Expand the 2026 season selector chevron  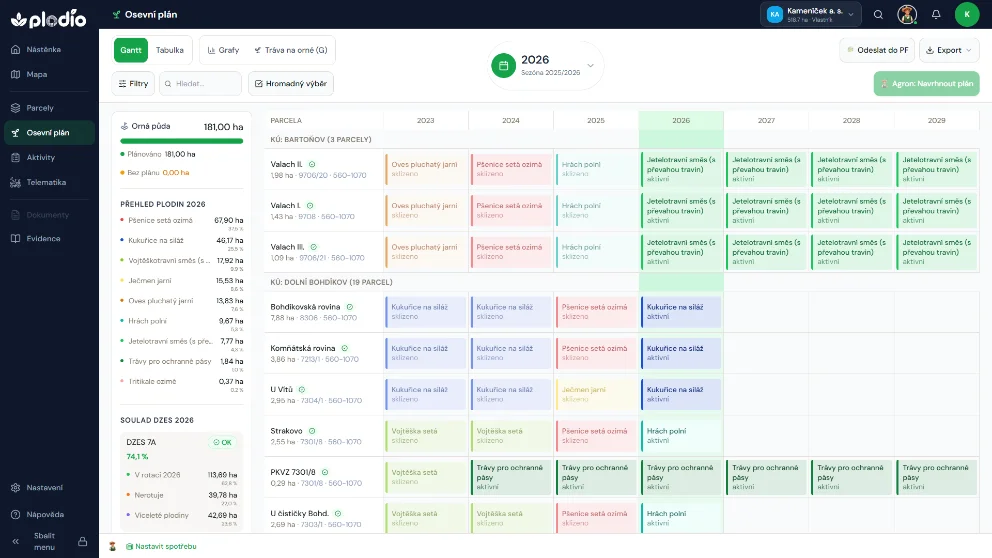click(x=590, y=65)
